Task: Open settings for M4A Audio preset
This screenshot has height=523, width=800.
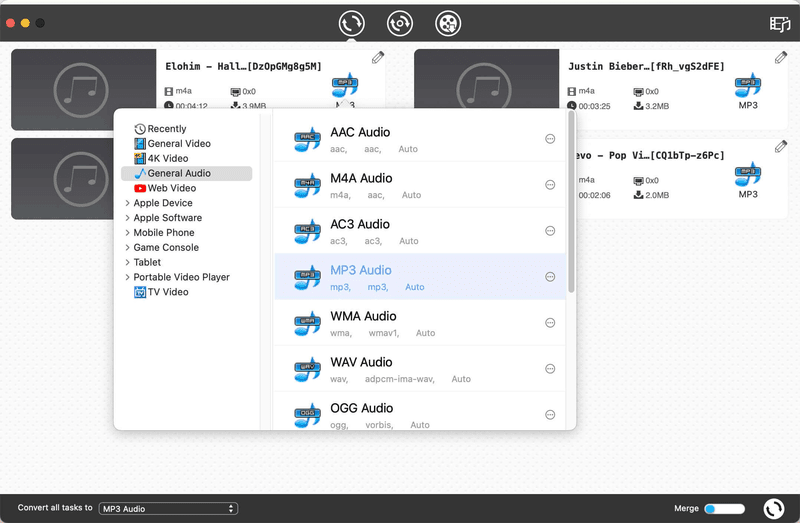Action: (x=550, y=185)
